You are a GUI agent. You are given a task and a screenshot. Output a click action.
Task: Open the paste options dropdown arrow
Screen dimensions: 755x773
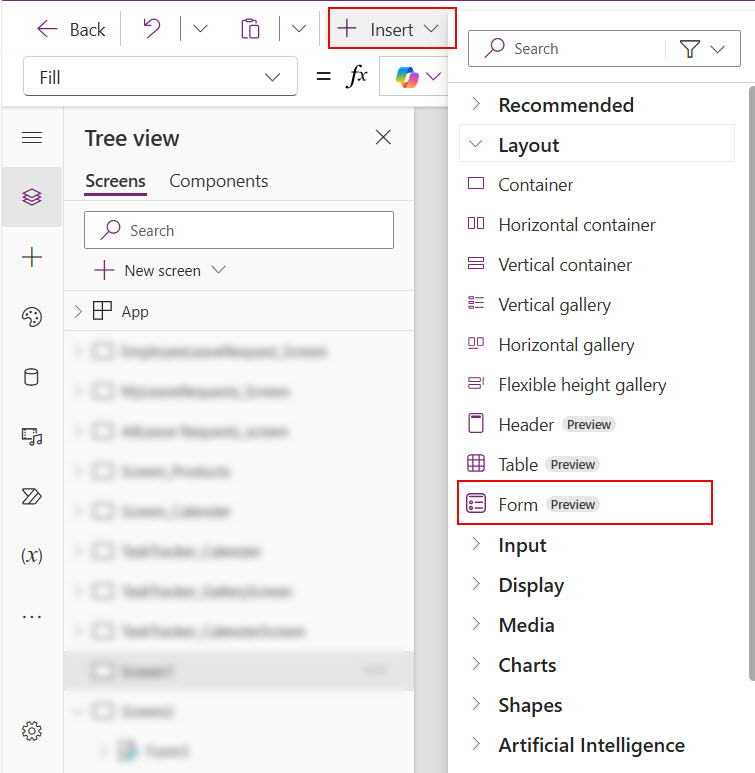coord(298,29)
